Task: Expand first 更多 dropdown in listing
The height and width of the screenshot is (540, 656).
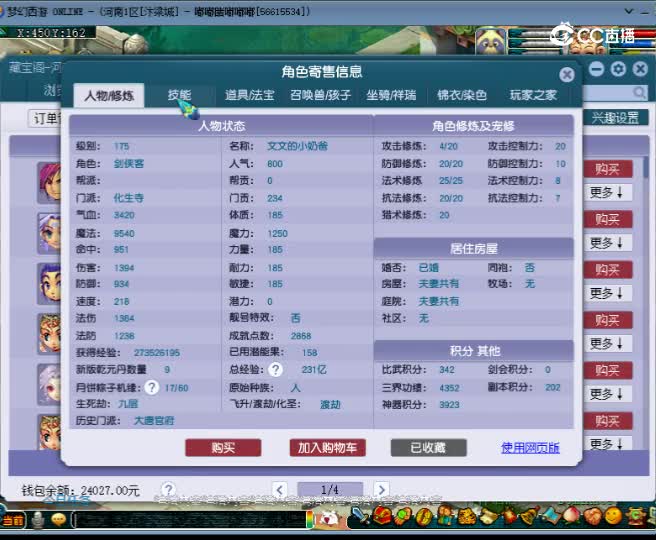Action: [608, 192]
